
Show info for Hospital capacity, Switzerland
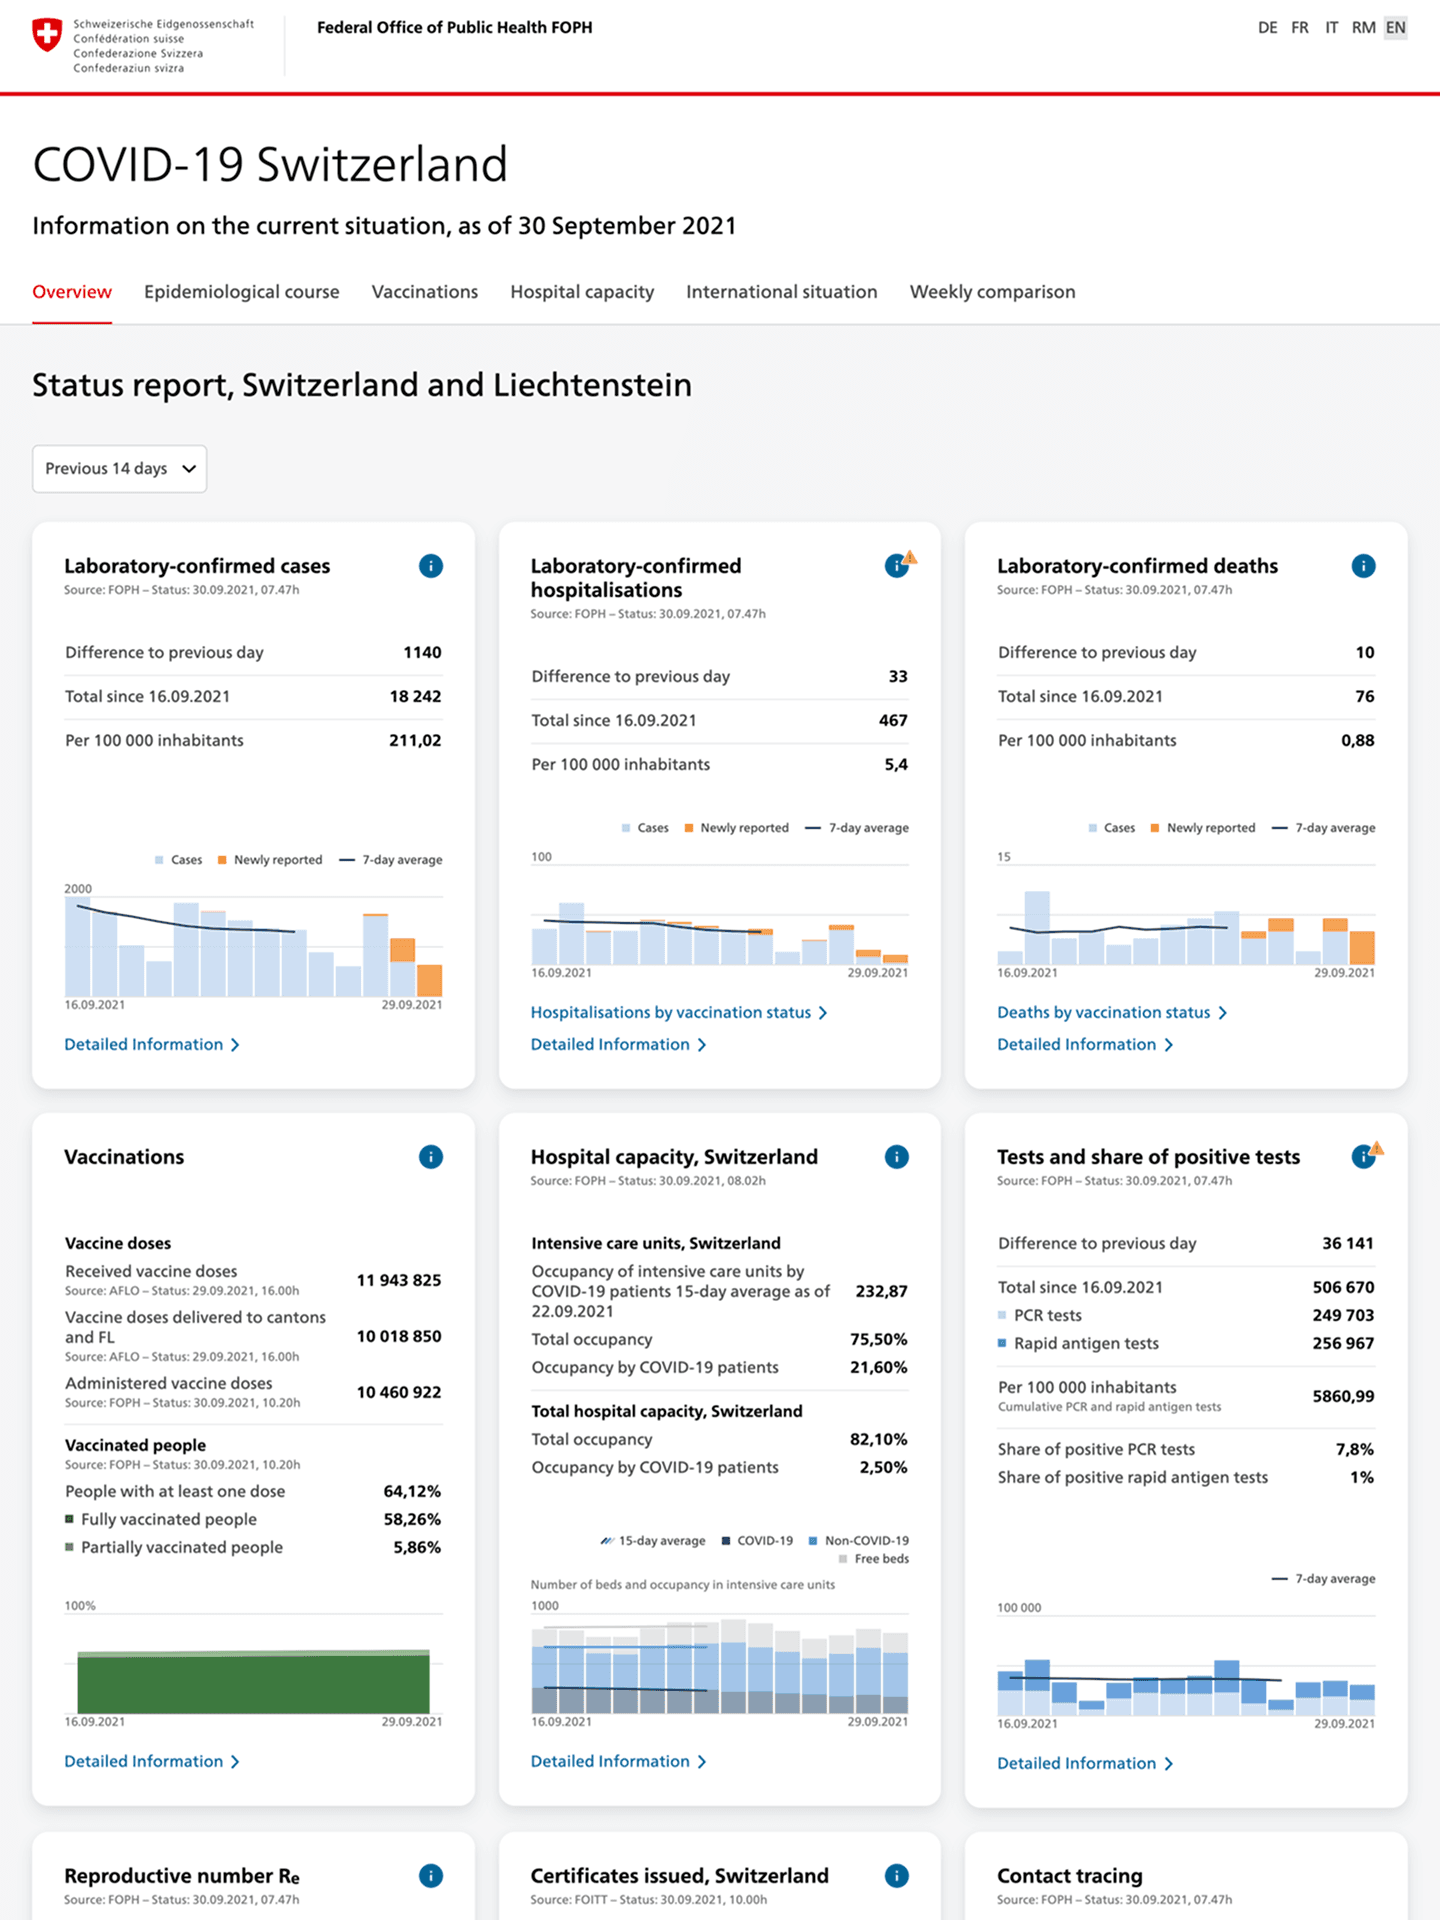coord(897,1157)
